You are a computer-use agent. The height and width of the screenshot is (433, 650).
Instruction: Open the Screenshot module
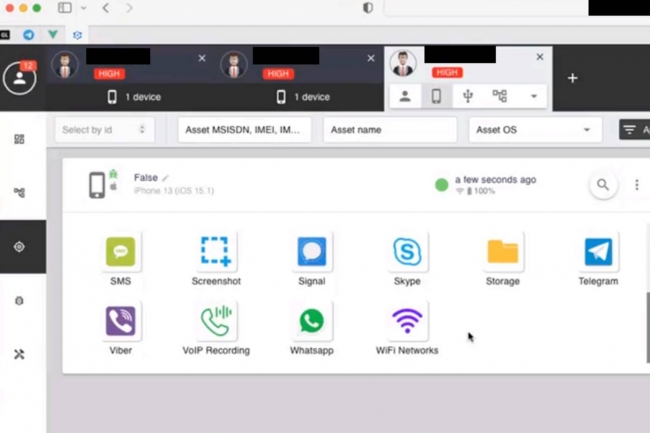click(216, 252)
